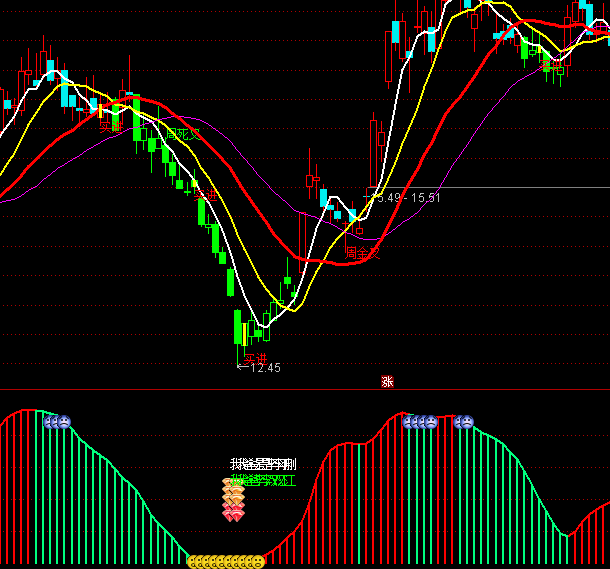The image size is (610, 569).
Task: Click the signal label at top right green candles
Action: [551, 67]
